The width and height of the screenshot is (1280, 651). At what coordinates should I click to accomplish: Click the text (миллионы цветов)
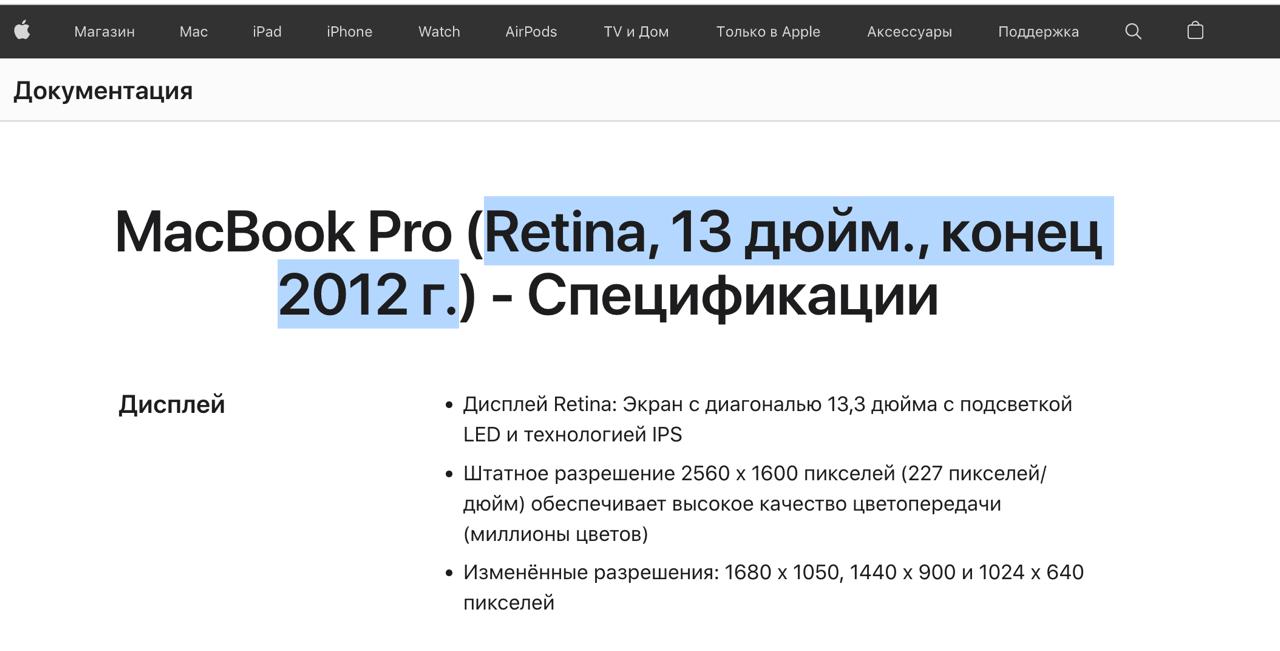[x=556, y=534]
